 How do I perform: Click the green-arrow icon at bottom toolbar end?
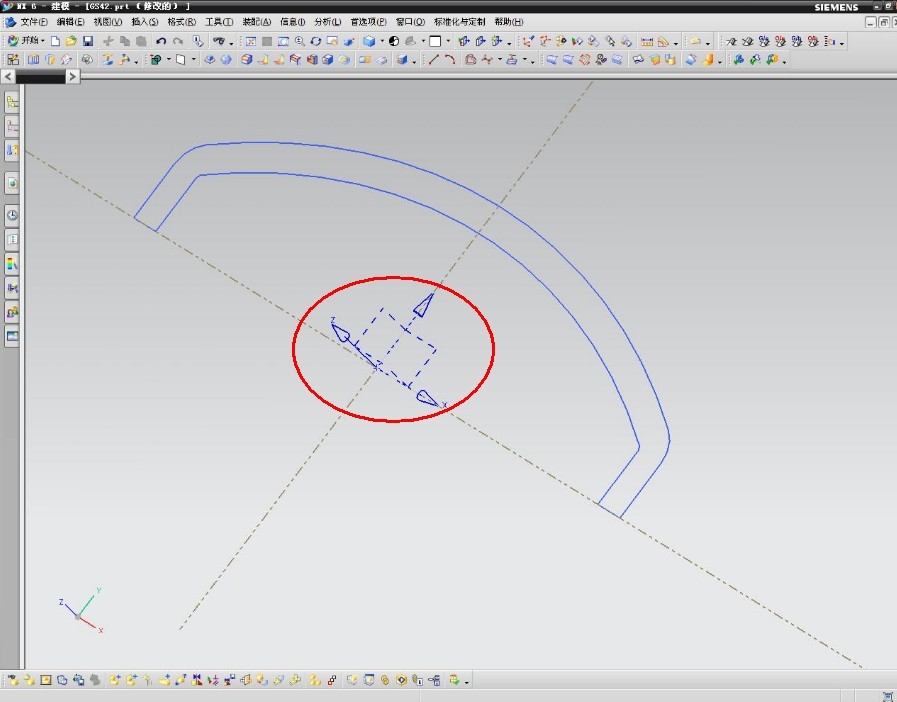click(x=454, y=680)
